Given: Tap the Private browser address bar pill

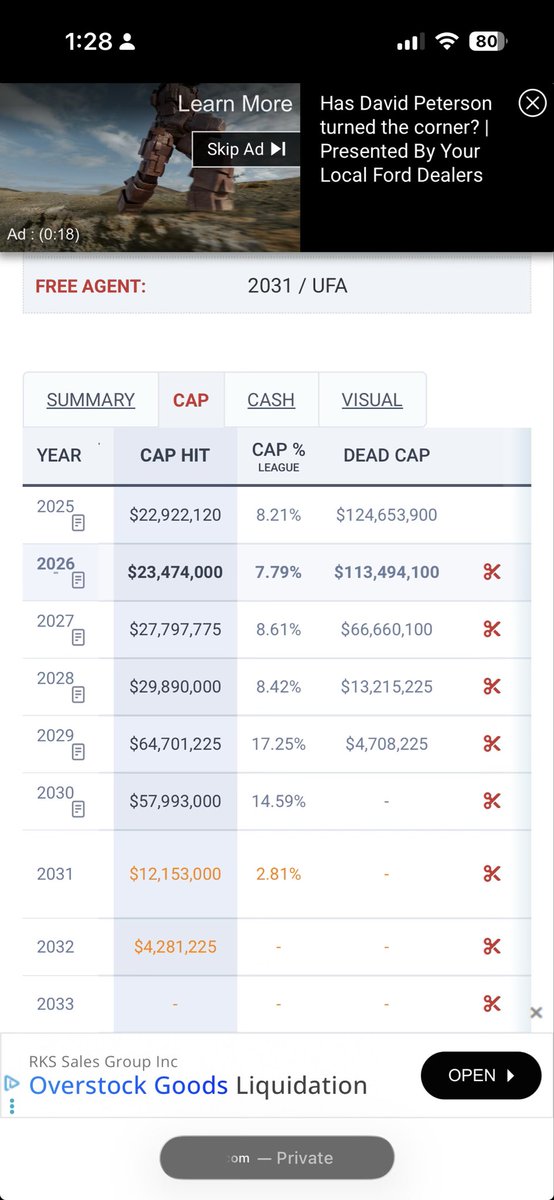Looking at the screenshot, I should click(277, 1158).
